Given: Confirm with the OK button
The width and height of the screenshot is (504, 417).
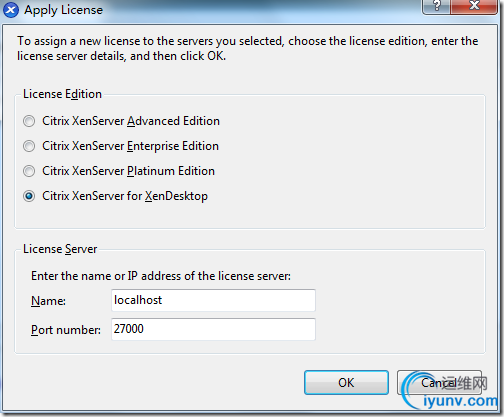Looking at the screenshot, I should pyautogui.click(x=346, y=383).
